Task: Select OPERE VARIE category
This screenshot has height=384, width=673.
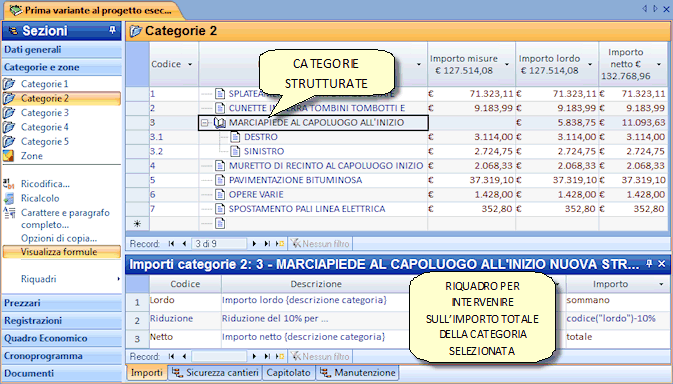Action: tap(256, 194)
